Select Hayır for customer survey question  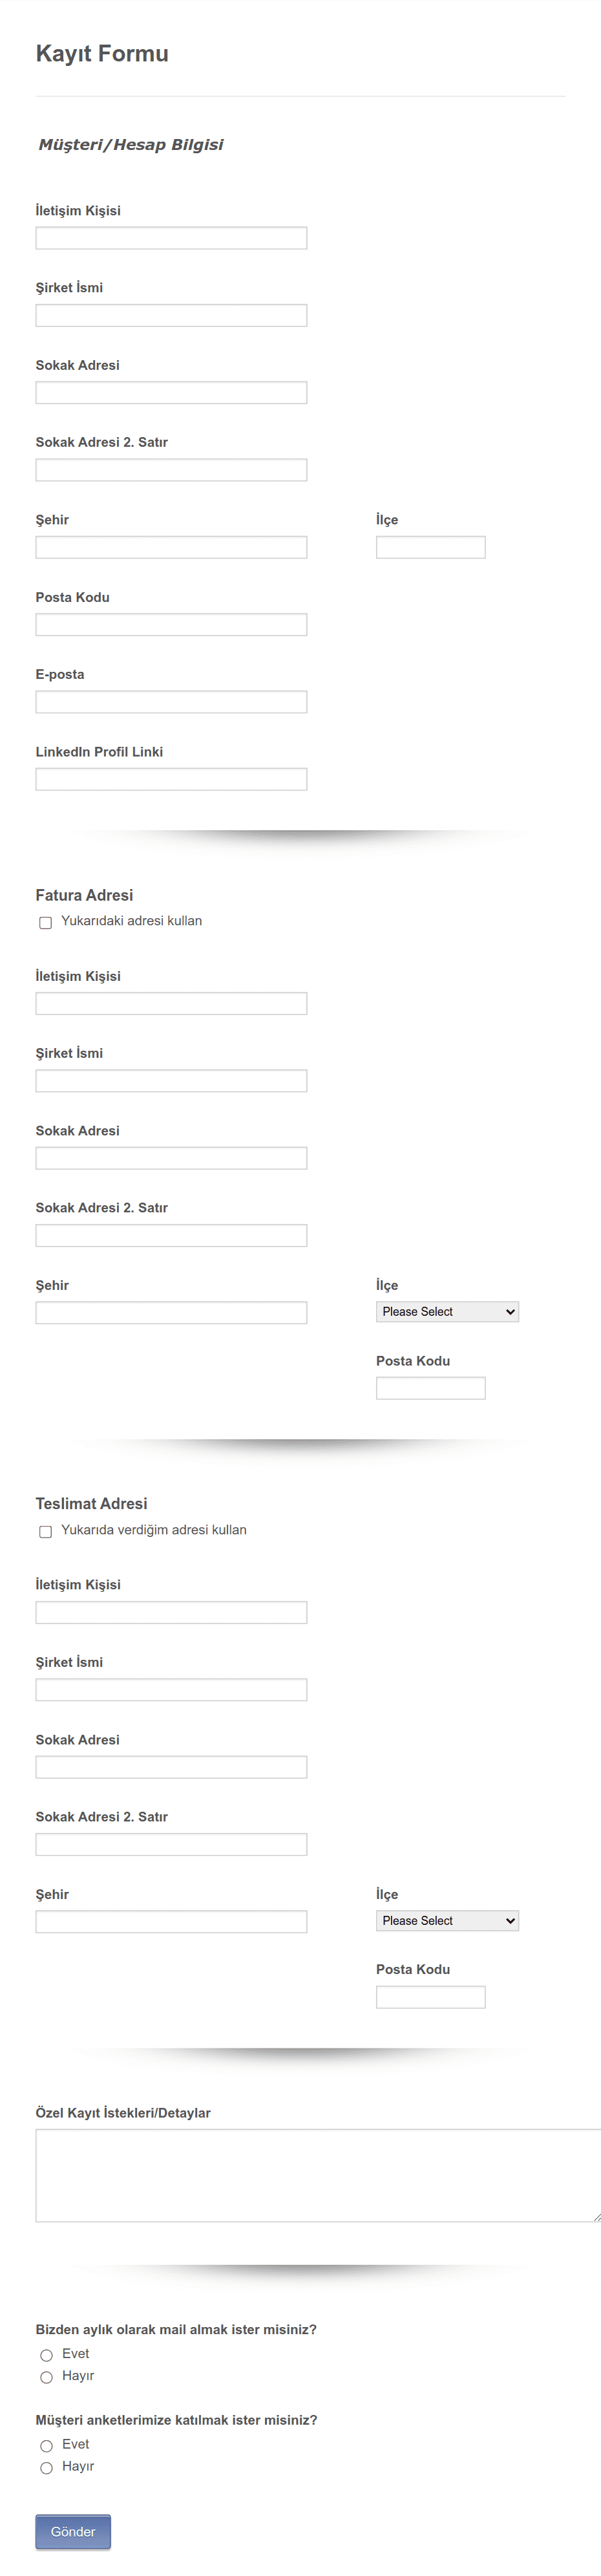click(46, 2468)
